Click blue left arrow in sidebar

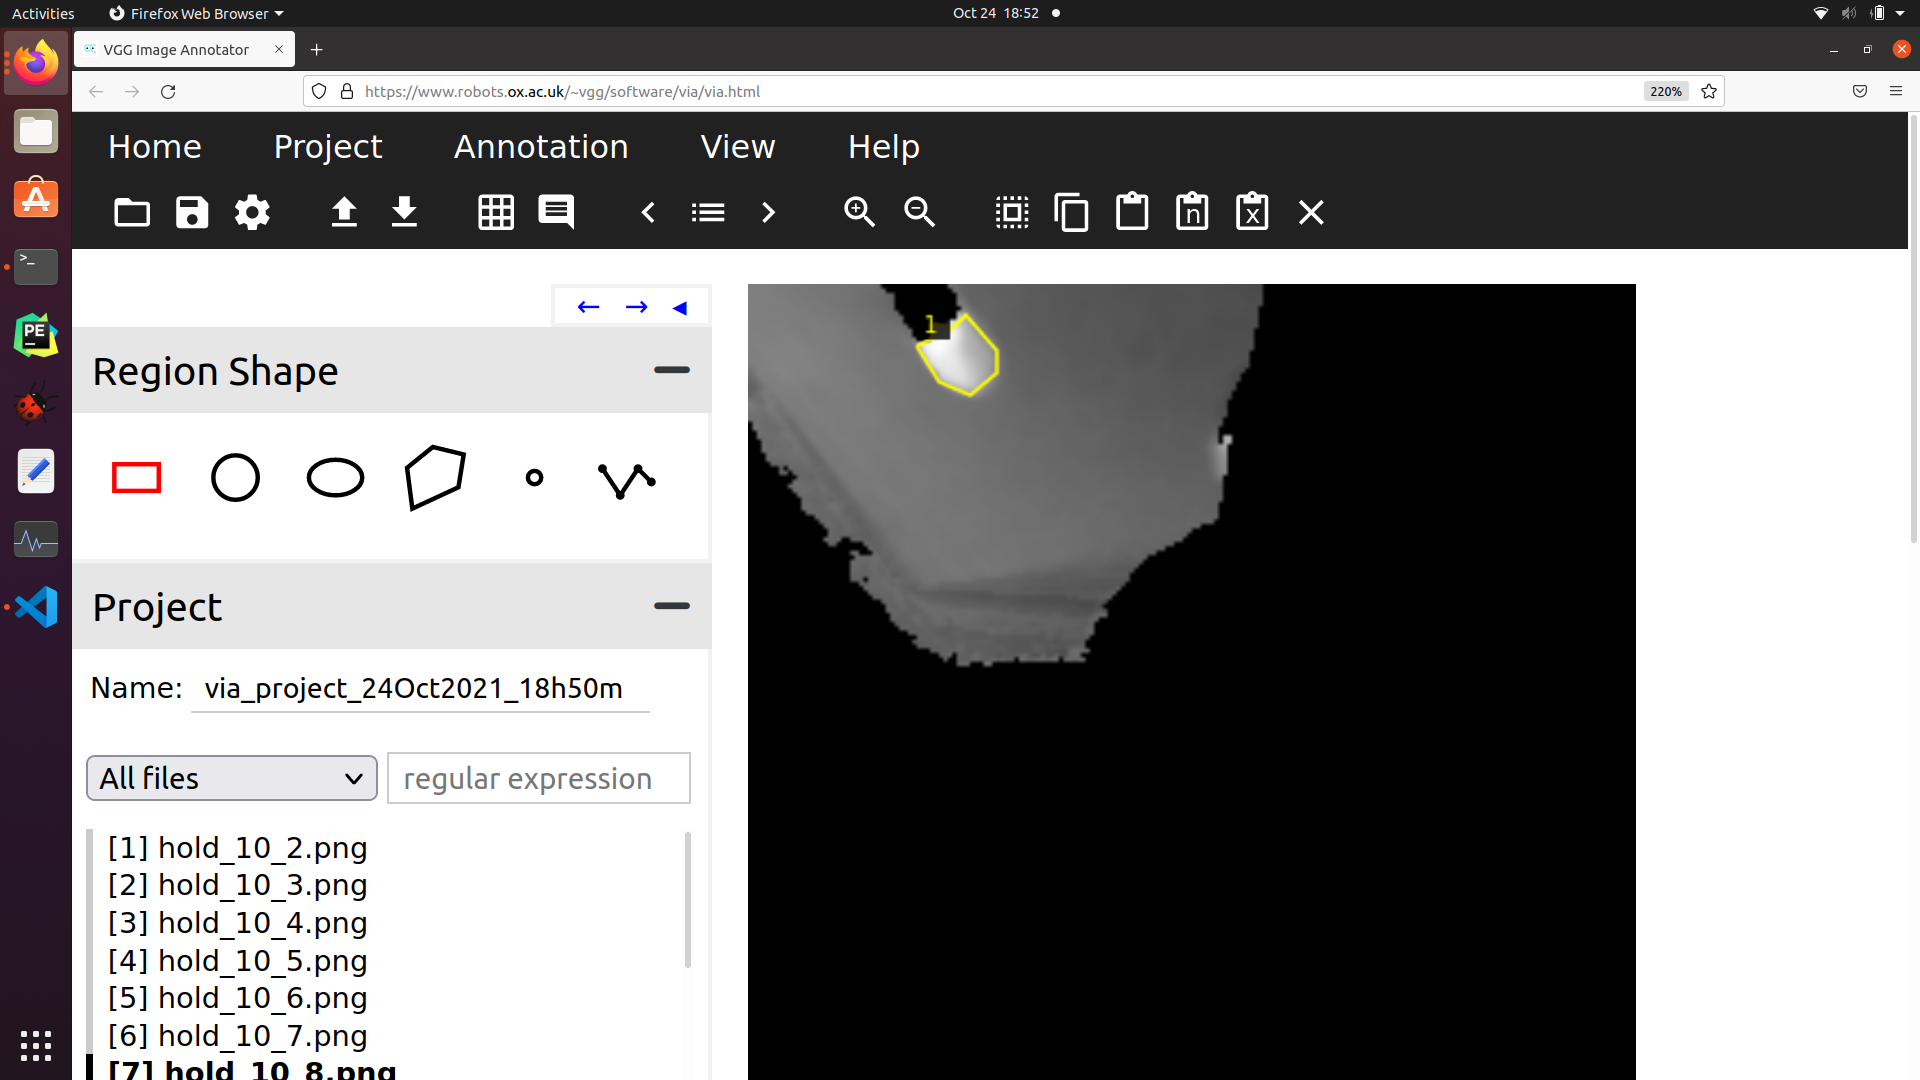click(588, 307)
